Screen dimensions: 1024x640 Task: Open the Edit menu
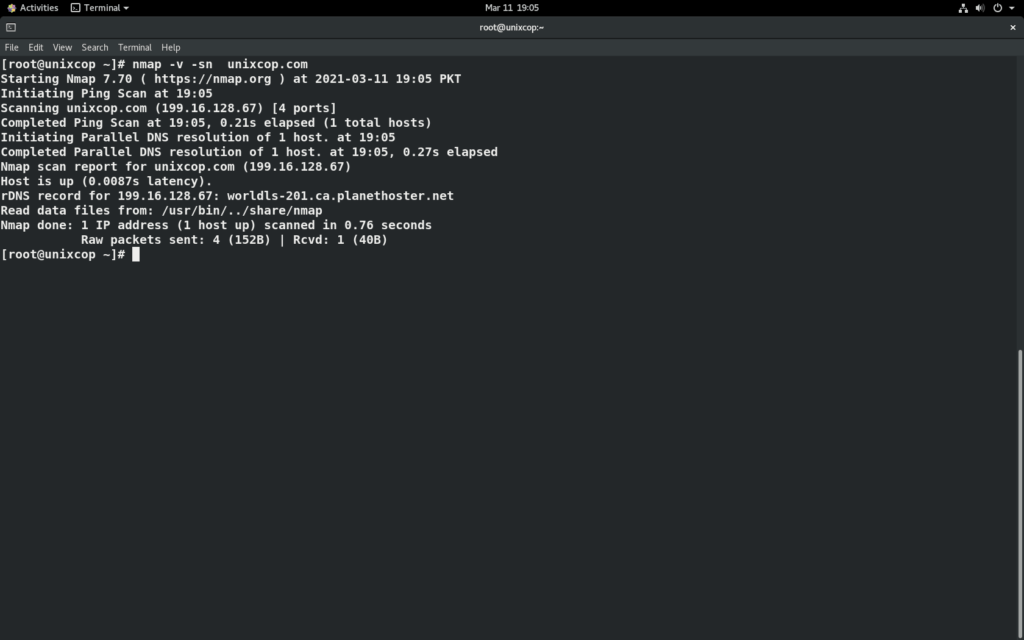coord(35,48)
